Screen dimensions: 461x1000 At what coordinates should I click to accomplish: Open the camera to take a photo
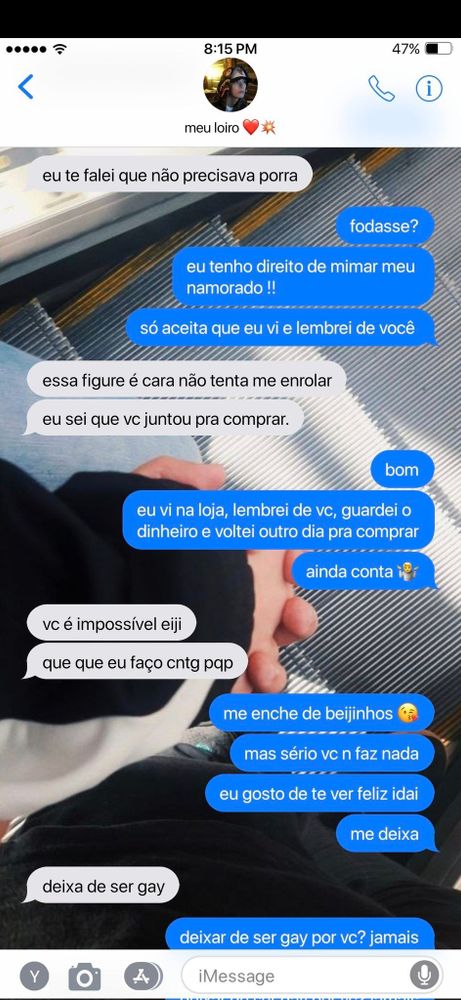coord(85,975)
